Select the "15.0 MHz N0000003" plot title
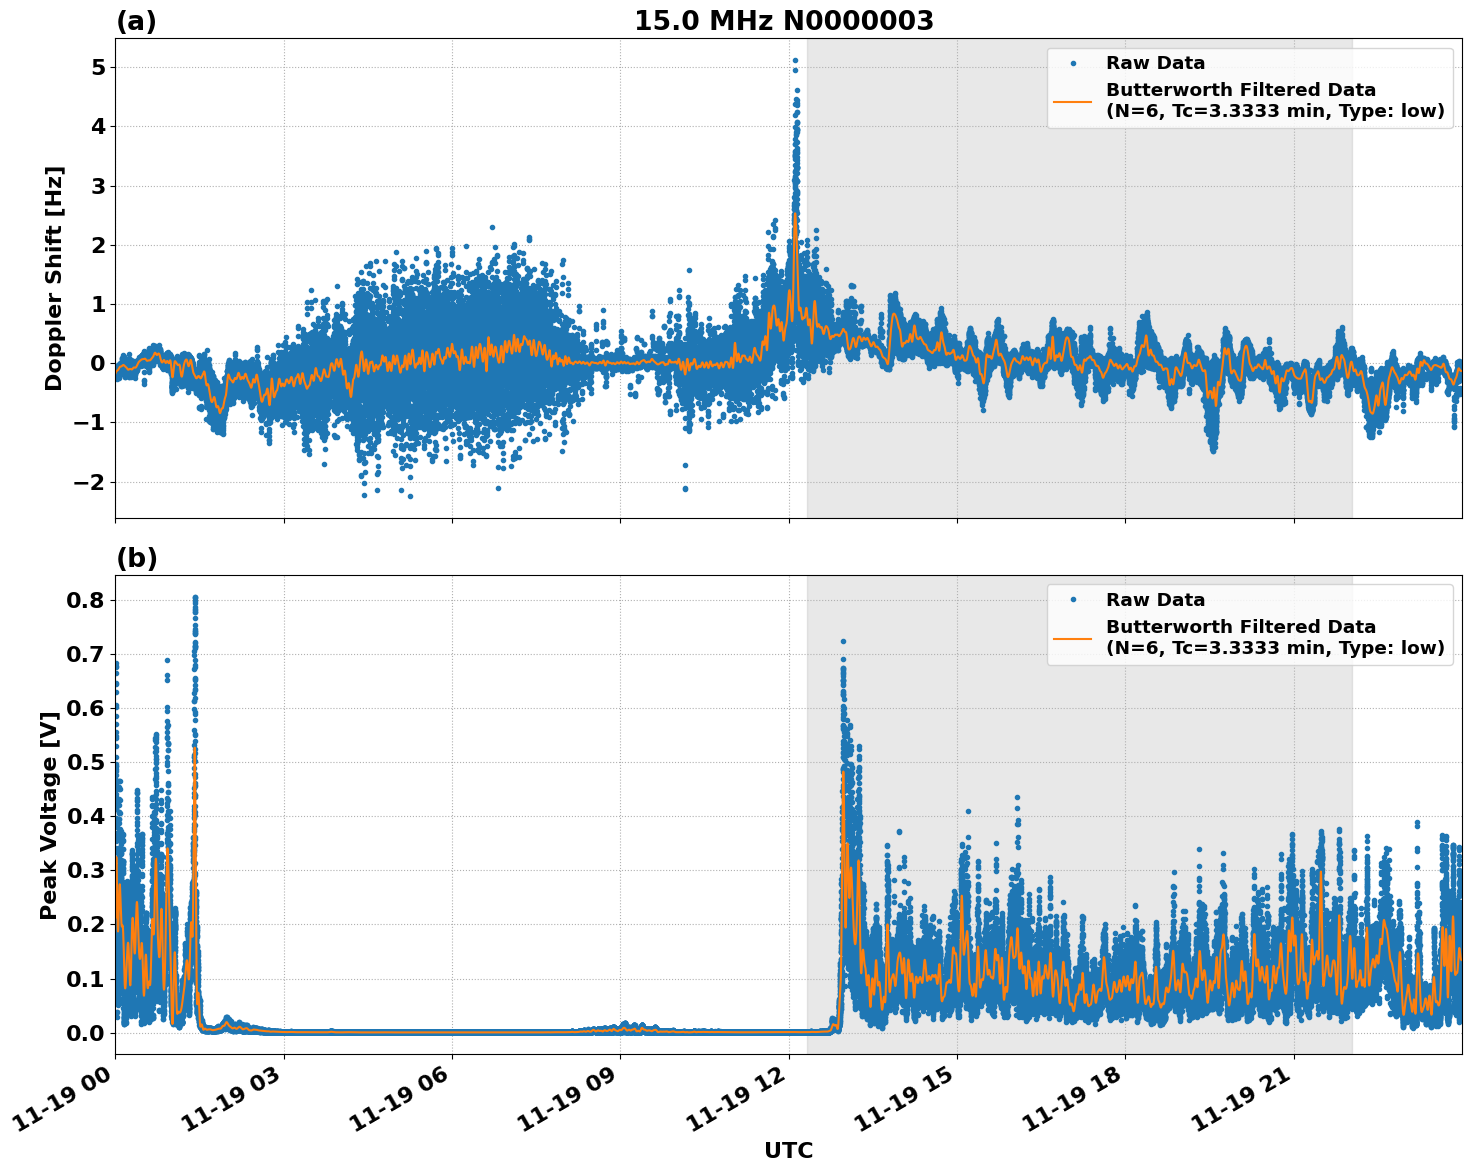 [783, 21]
